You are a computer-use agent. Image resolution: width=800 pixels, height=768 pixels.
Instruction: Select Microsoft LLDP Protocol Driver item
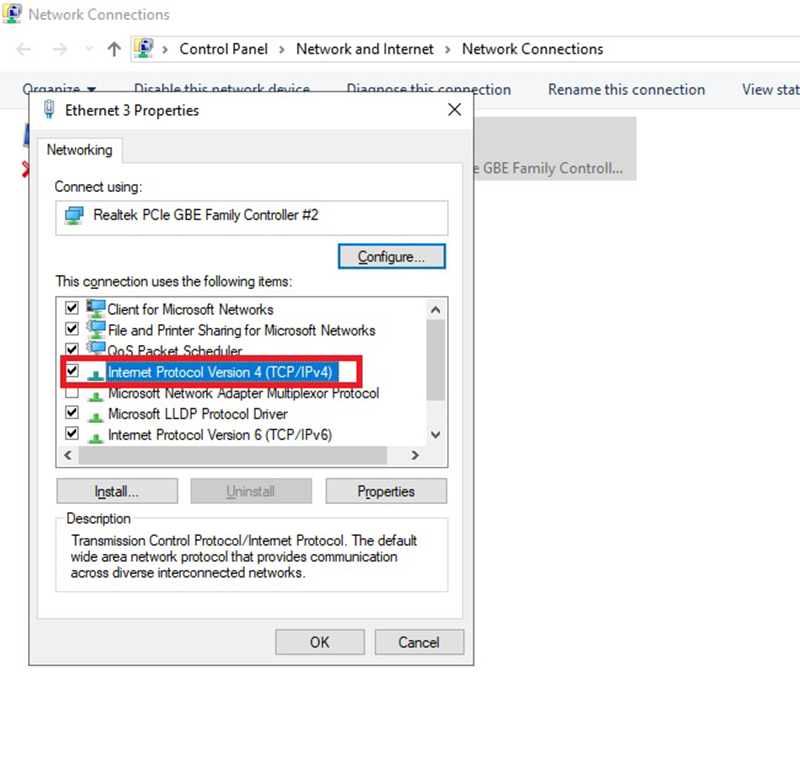[x=197, y=414]
